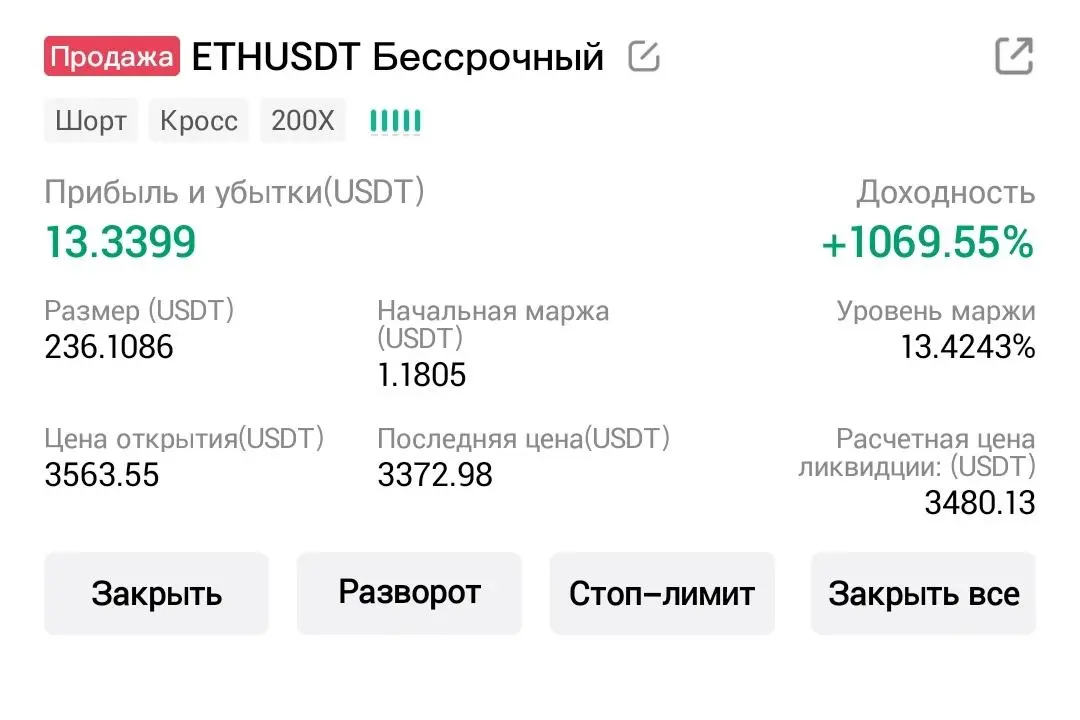Tap the Закрыть все button
This screenshot has height=720, width=1080.
(x=924, y=593)
